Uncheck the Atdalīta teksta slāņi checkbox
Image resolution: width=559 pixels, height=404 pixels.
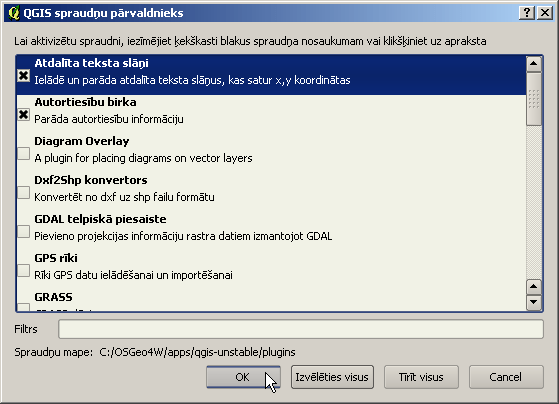24,76
